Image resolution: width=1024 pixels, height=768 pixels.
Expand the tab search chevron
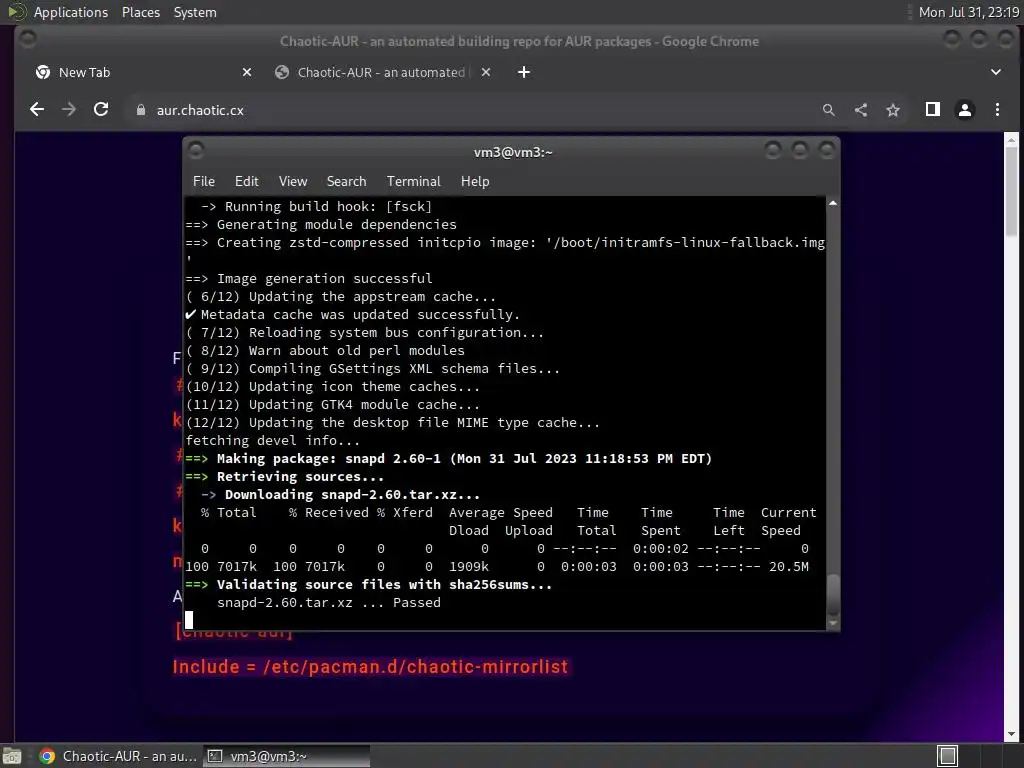996,72
